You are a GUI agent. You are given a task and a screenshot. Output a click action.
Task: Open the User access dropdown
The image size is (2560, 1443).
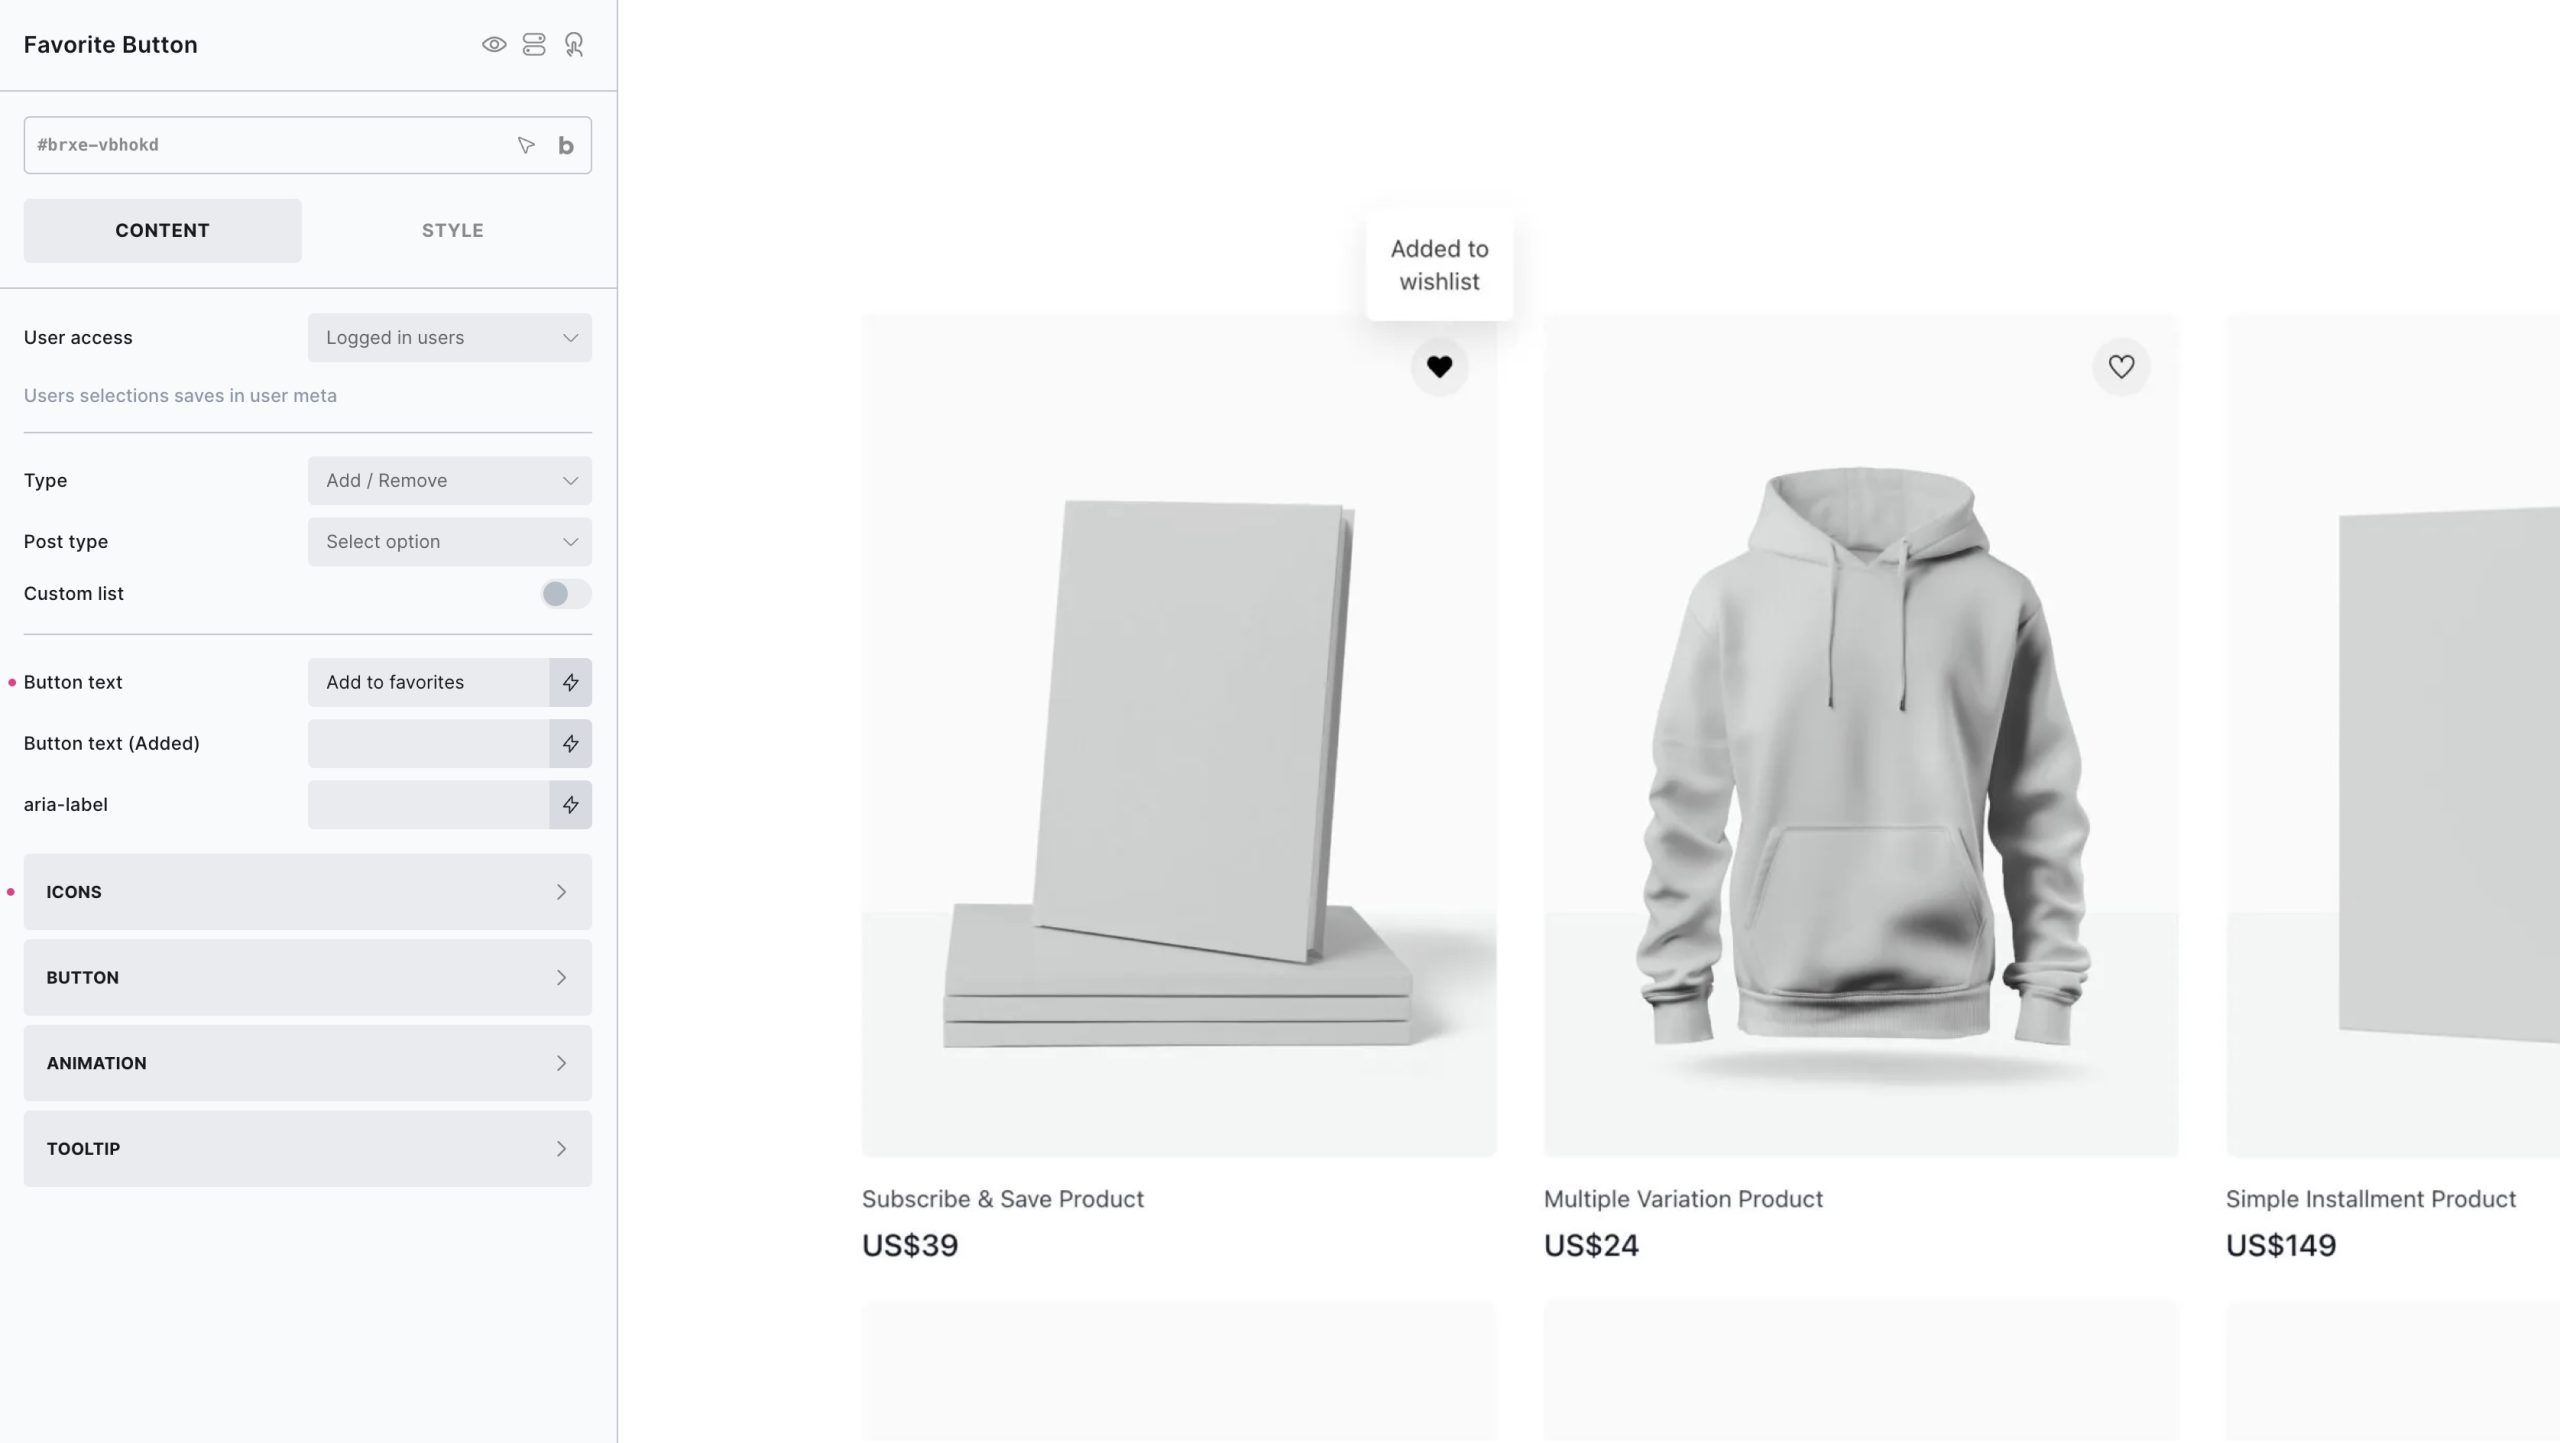tap(450, 338)
